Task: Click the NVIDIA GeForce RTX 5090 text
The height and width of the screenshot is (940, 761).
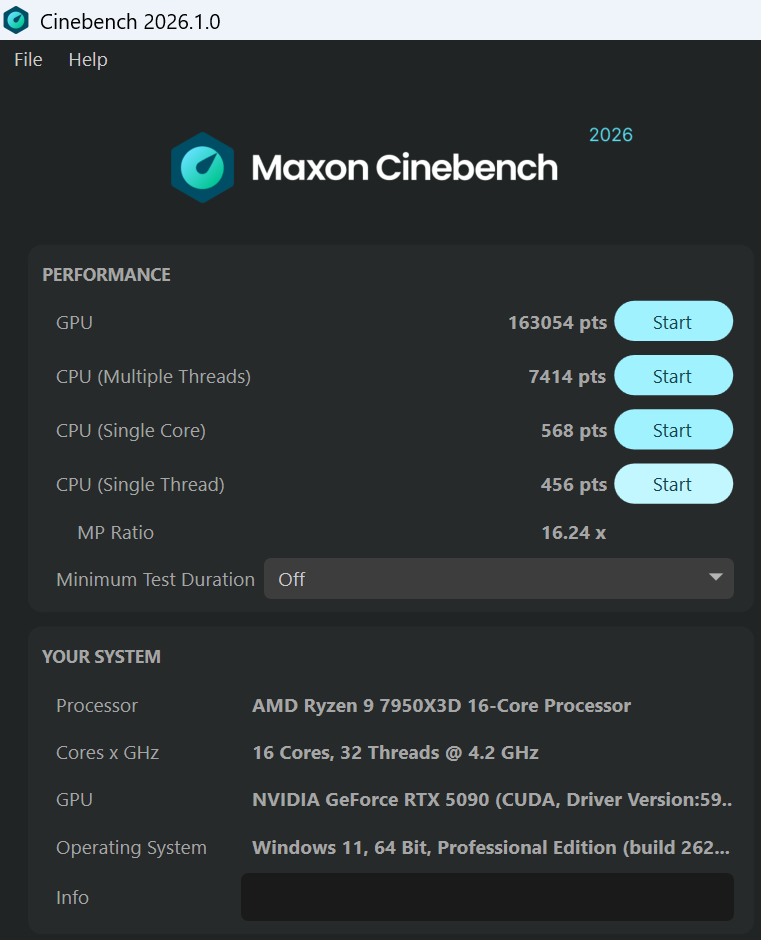Action: point(492,800)
